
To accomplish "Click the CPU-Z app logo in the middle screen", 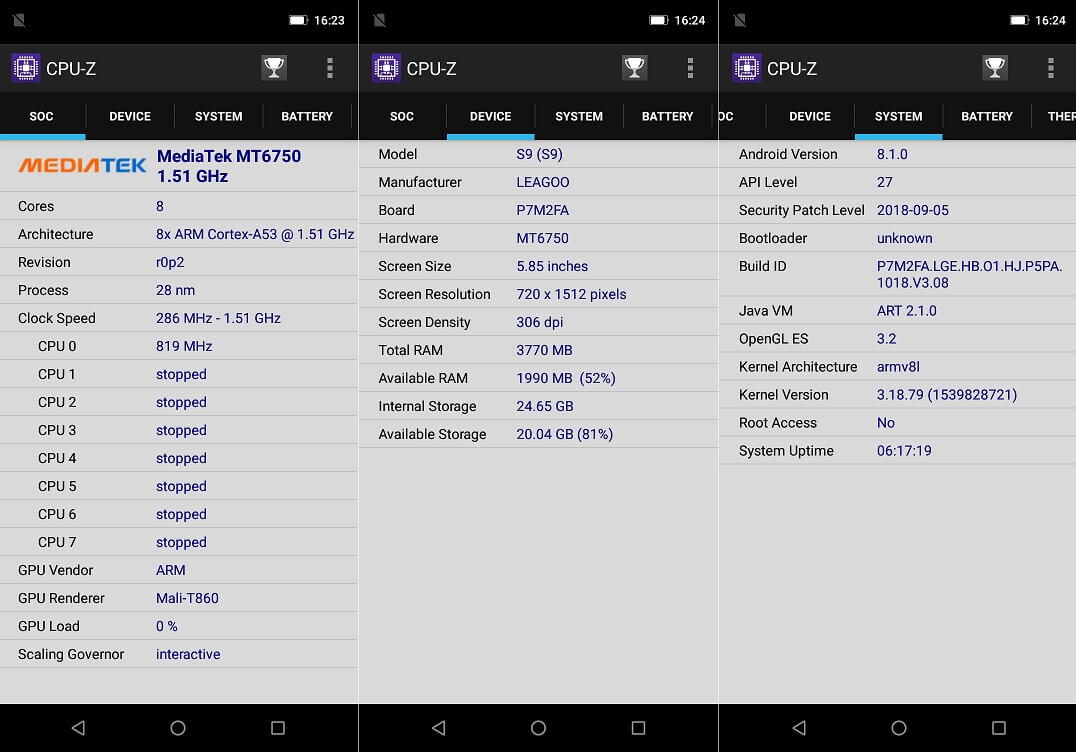I will 386,68.
